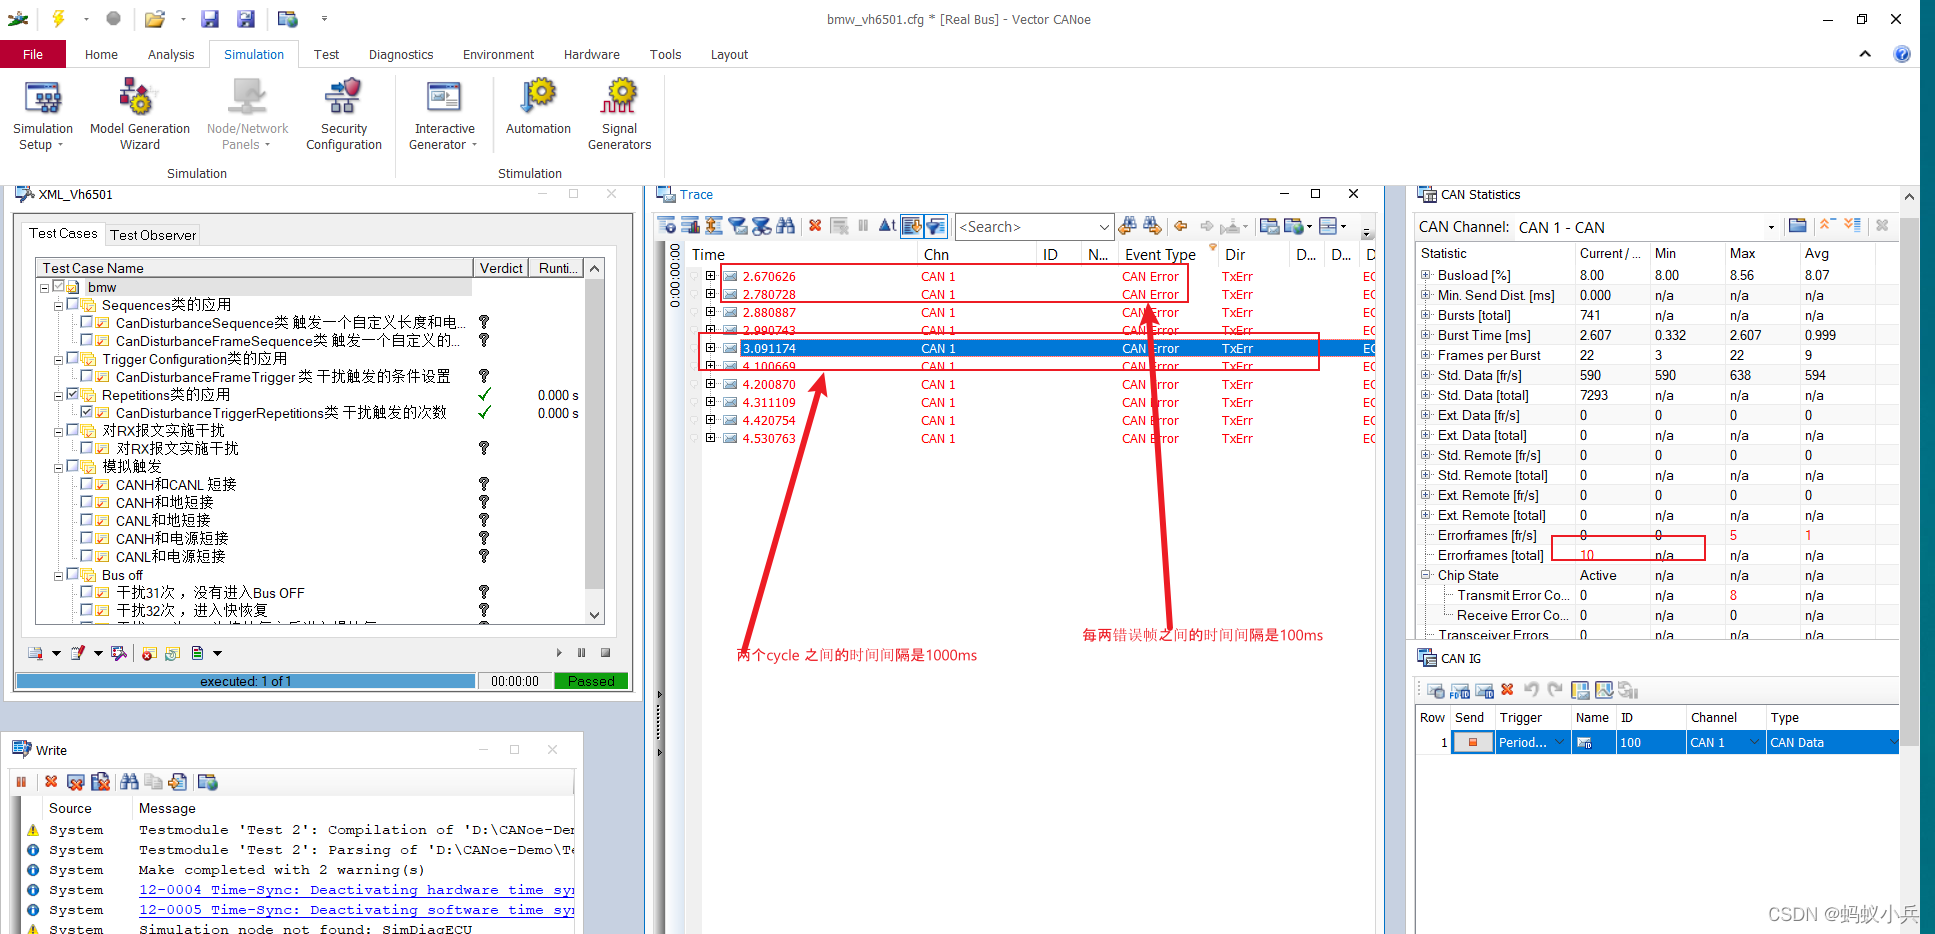Viewport: 1935px width, 934px height.
Task: Click the test case list vertical scrollbar
Action: point(595,441)
